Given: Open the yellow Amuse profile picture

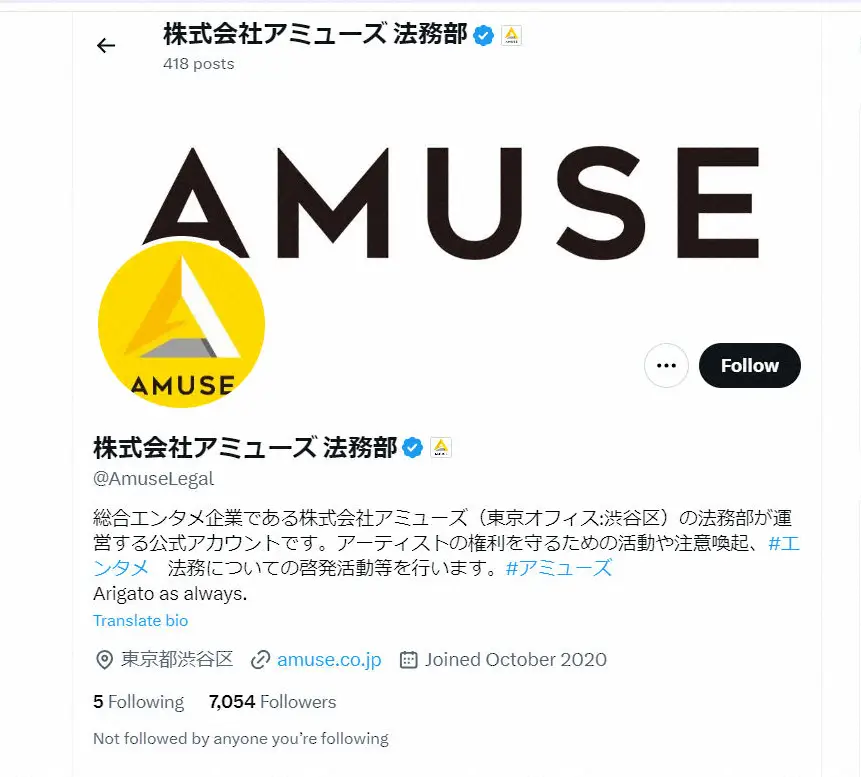Looking at the screenshot, I should coord(181,325).
